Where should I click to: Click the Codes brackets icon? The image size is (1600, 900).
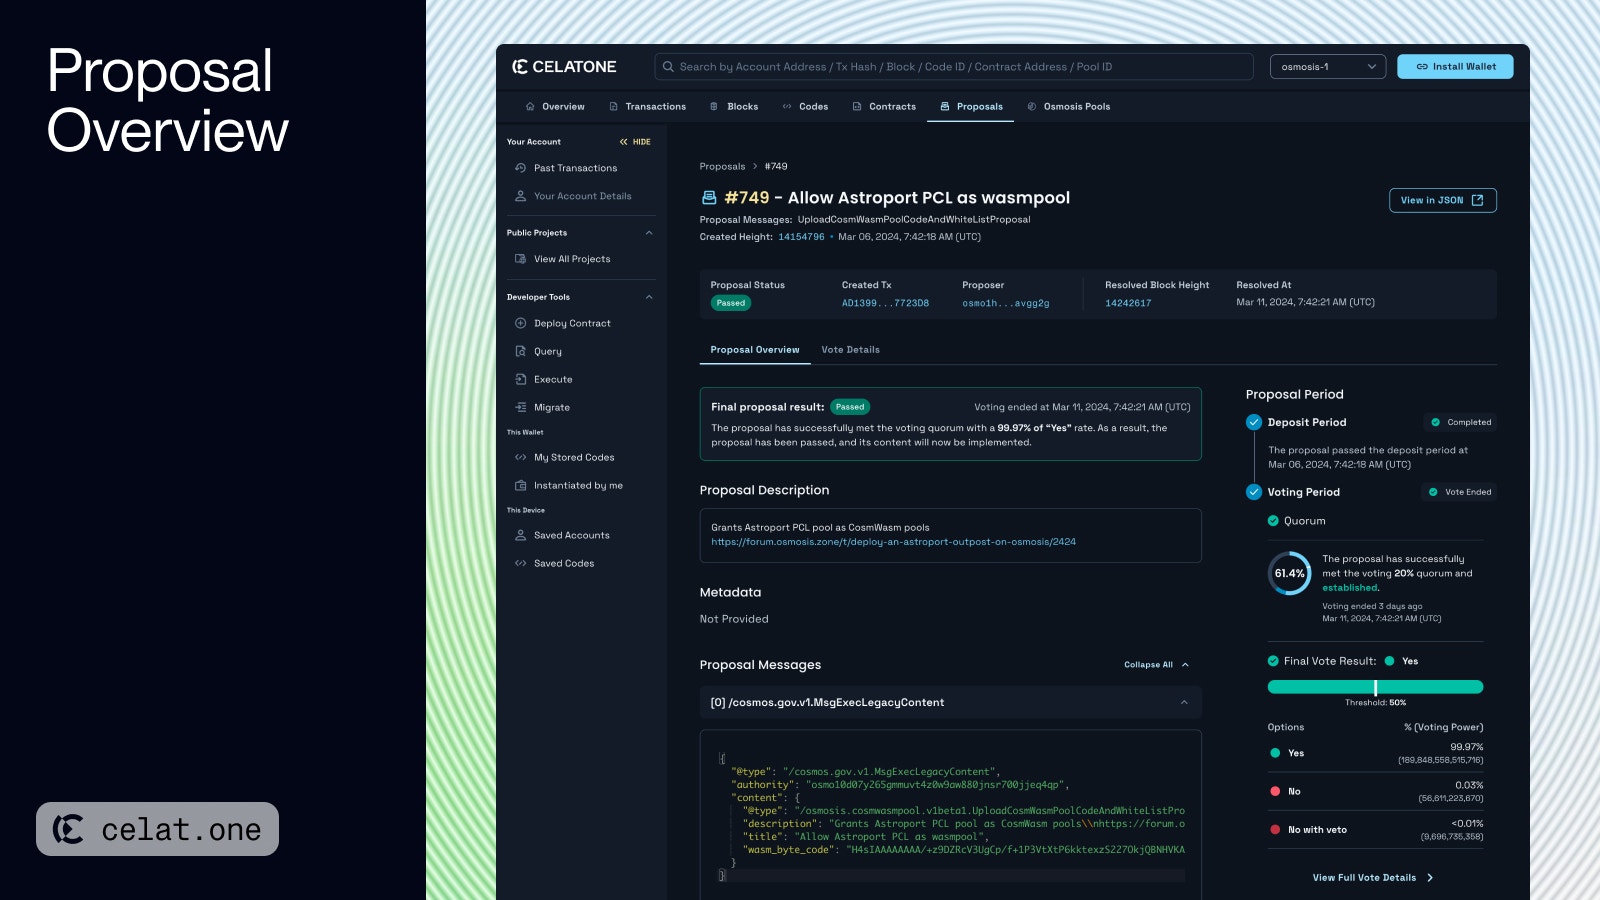tap(787, 106)
